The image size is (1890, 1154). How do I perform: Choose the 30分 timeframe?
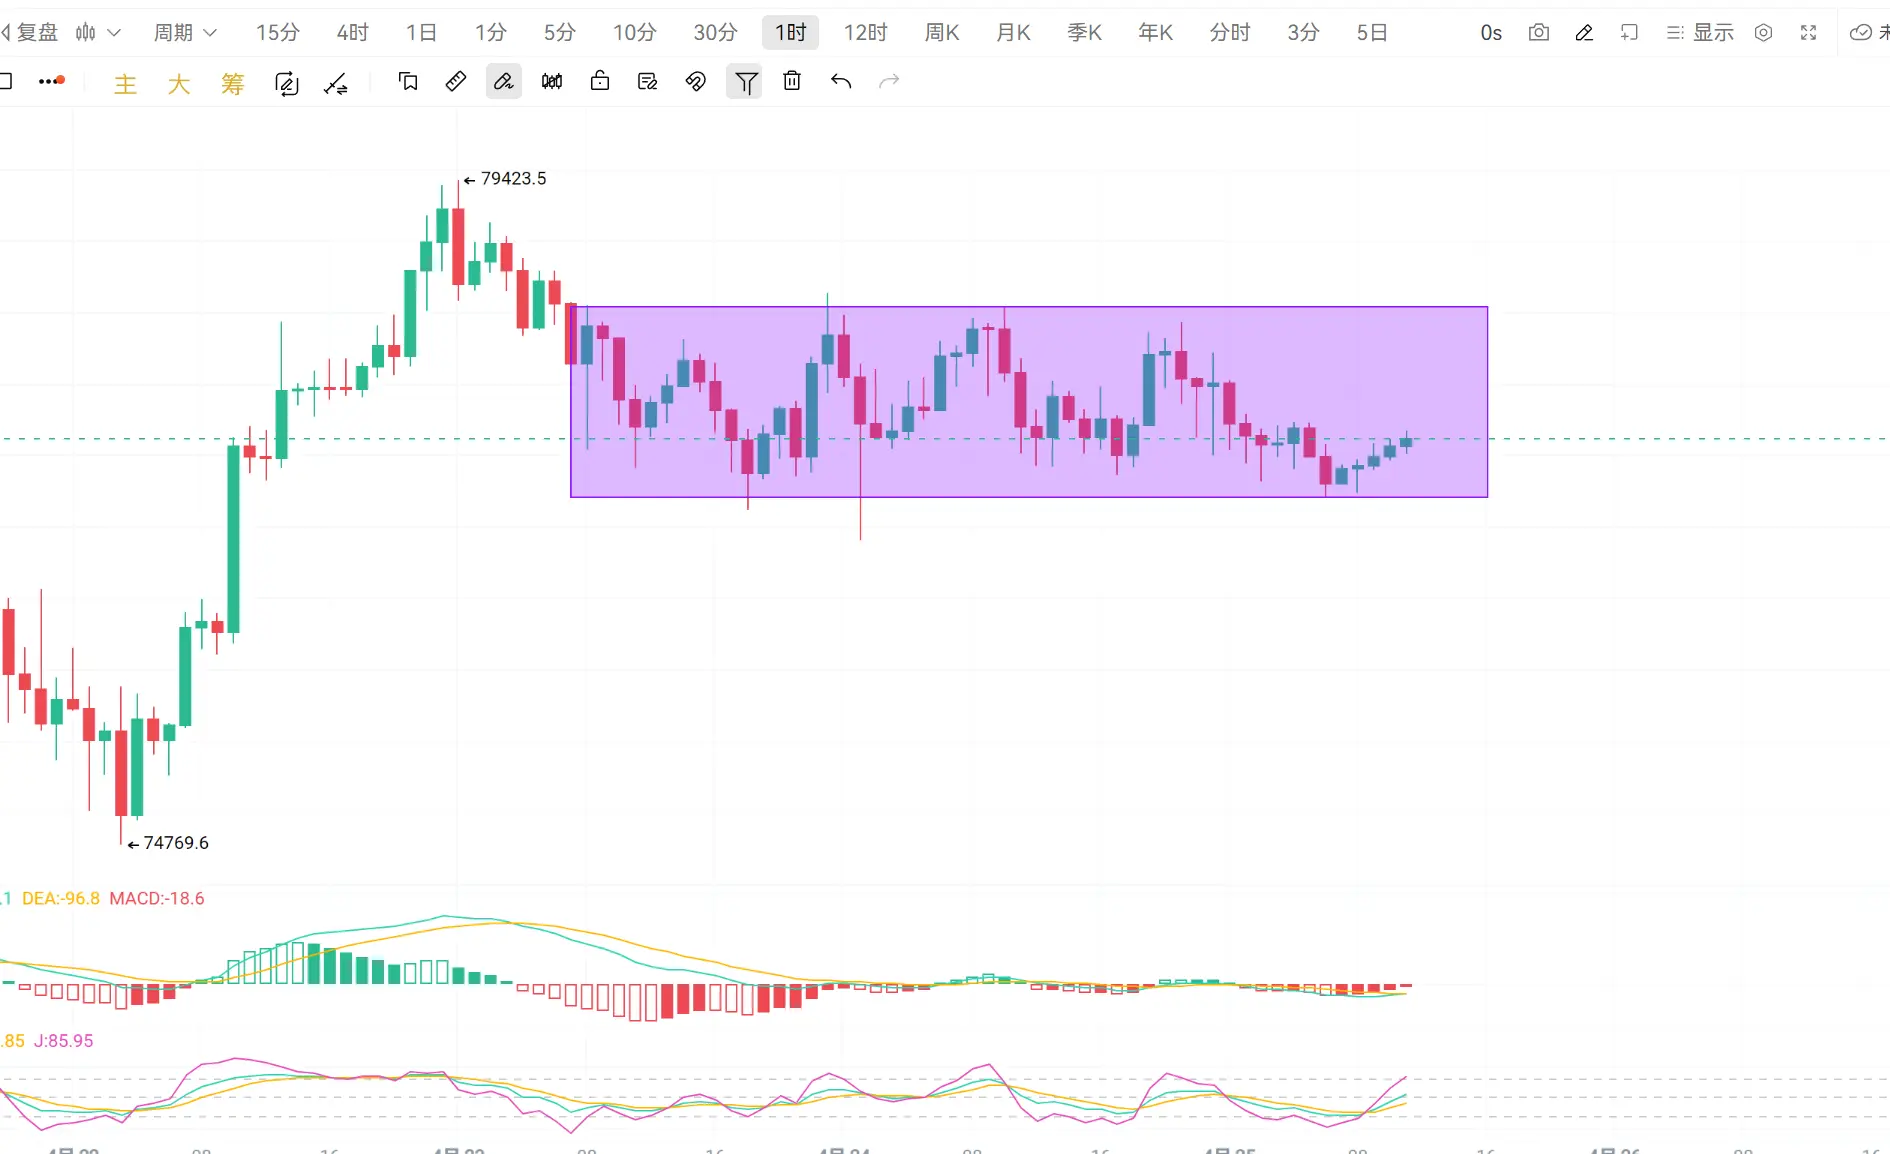715,33
